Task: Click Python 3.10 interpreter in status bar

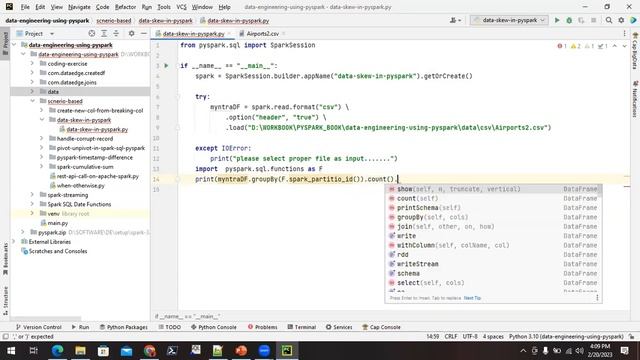Action: coord(566,337)
